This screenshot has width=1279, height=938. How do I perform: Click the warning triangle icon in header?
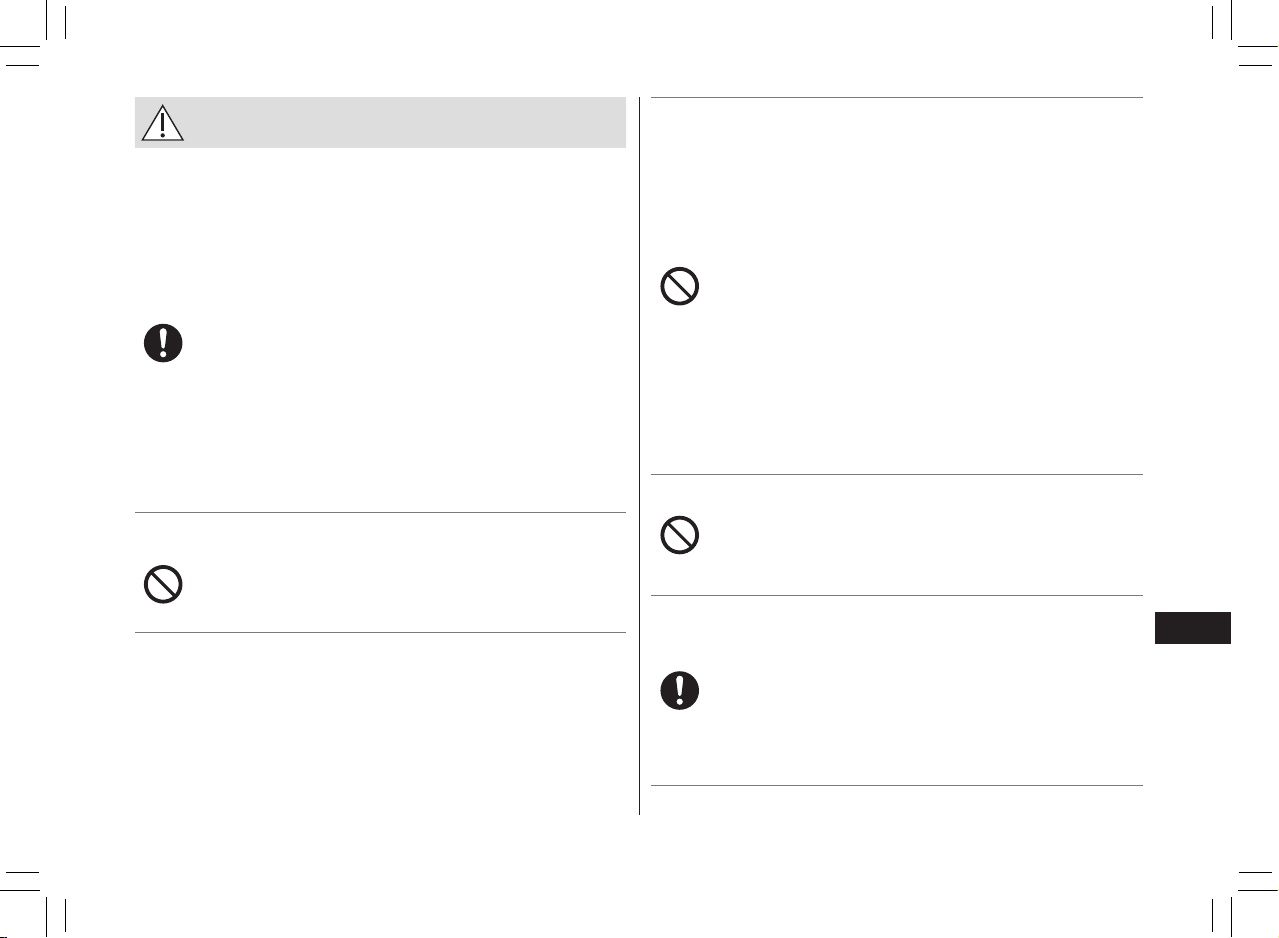(x=162, y=122)
